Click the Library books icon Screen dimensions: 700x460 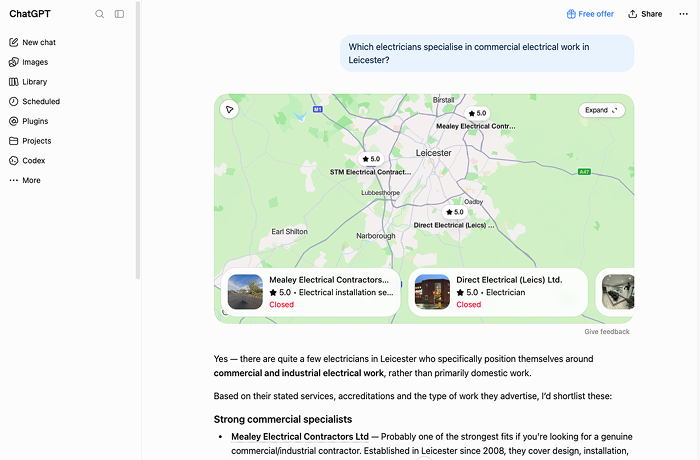[x=14, y=82]
